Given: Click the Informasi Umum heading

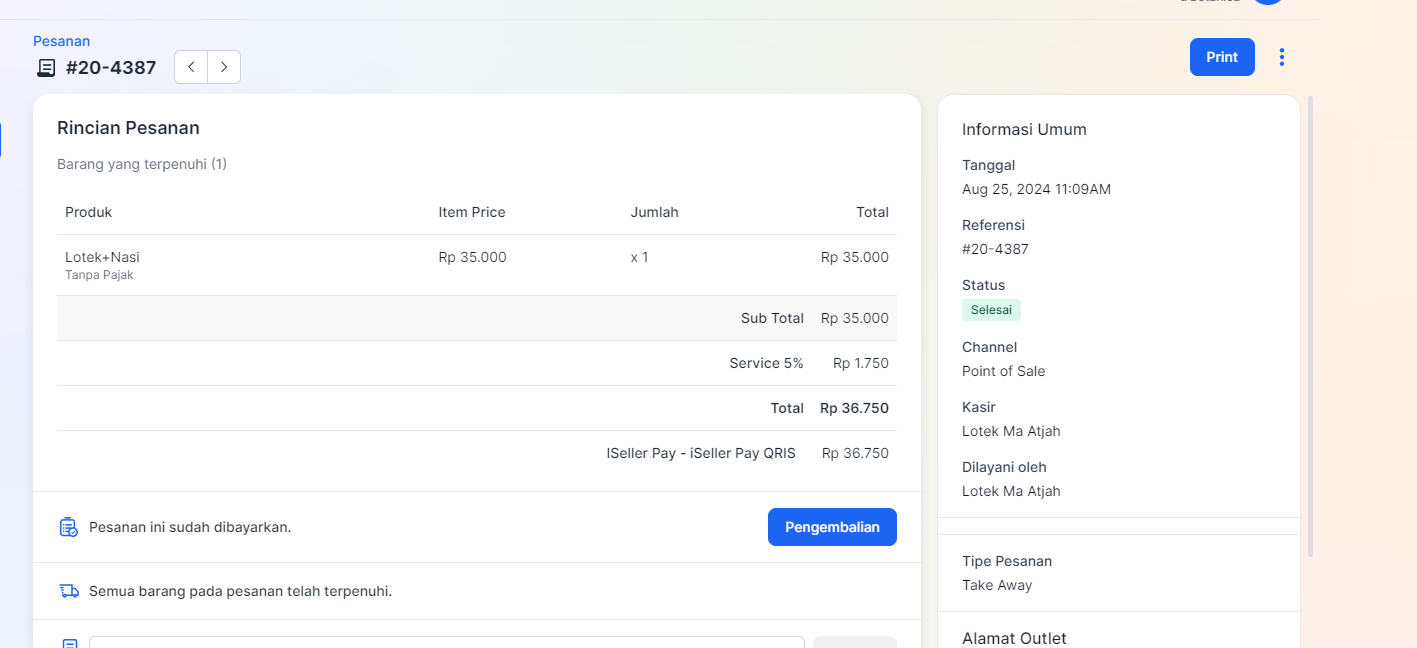Looking at the screenshot, I should click(x=1024, y=129).
